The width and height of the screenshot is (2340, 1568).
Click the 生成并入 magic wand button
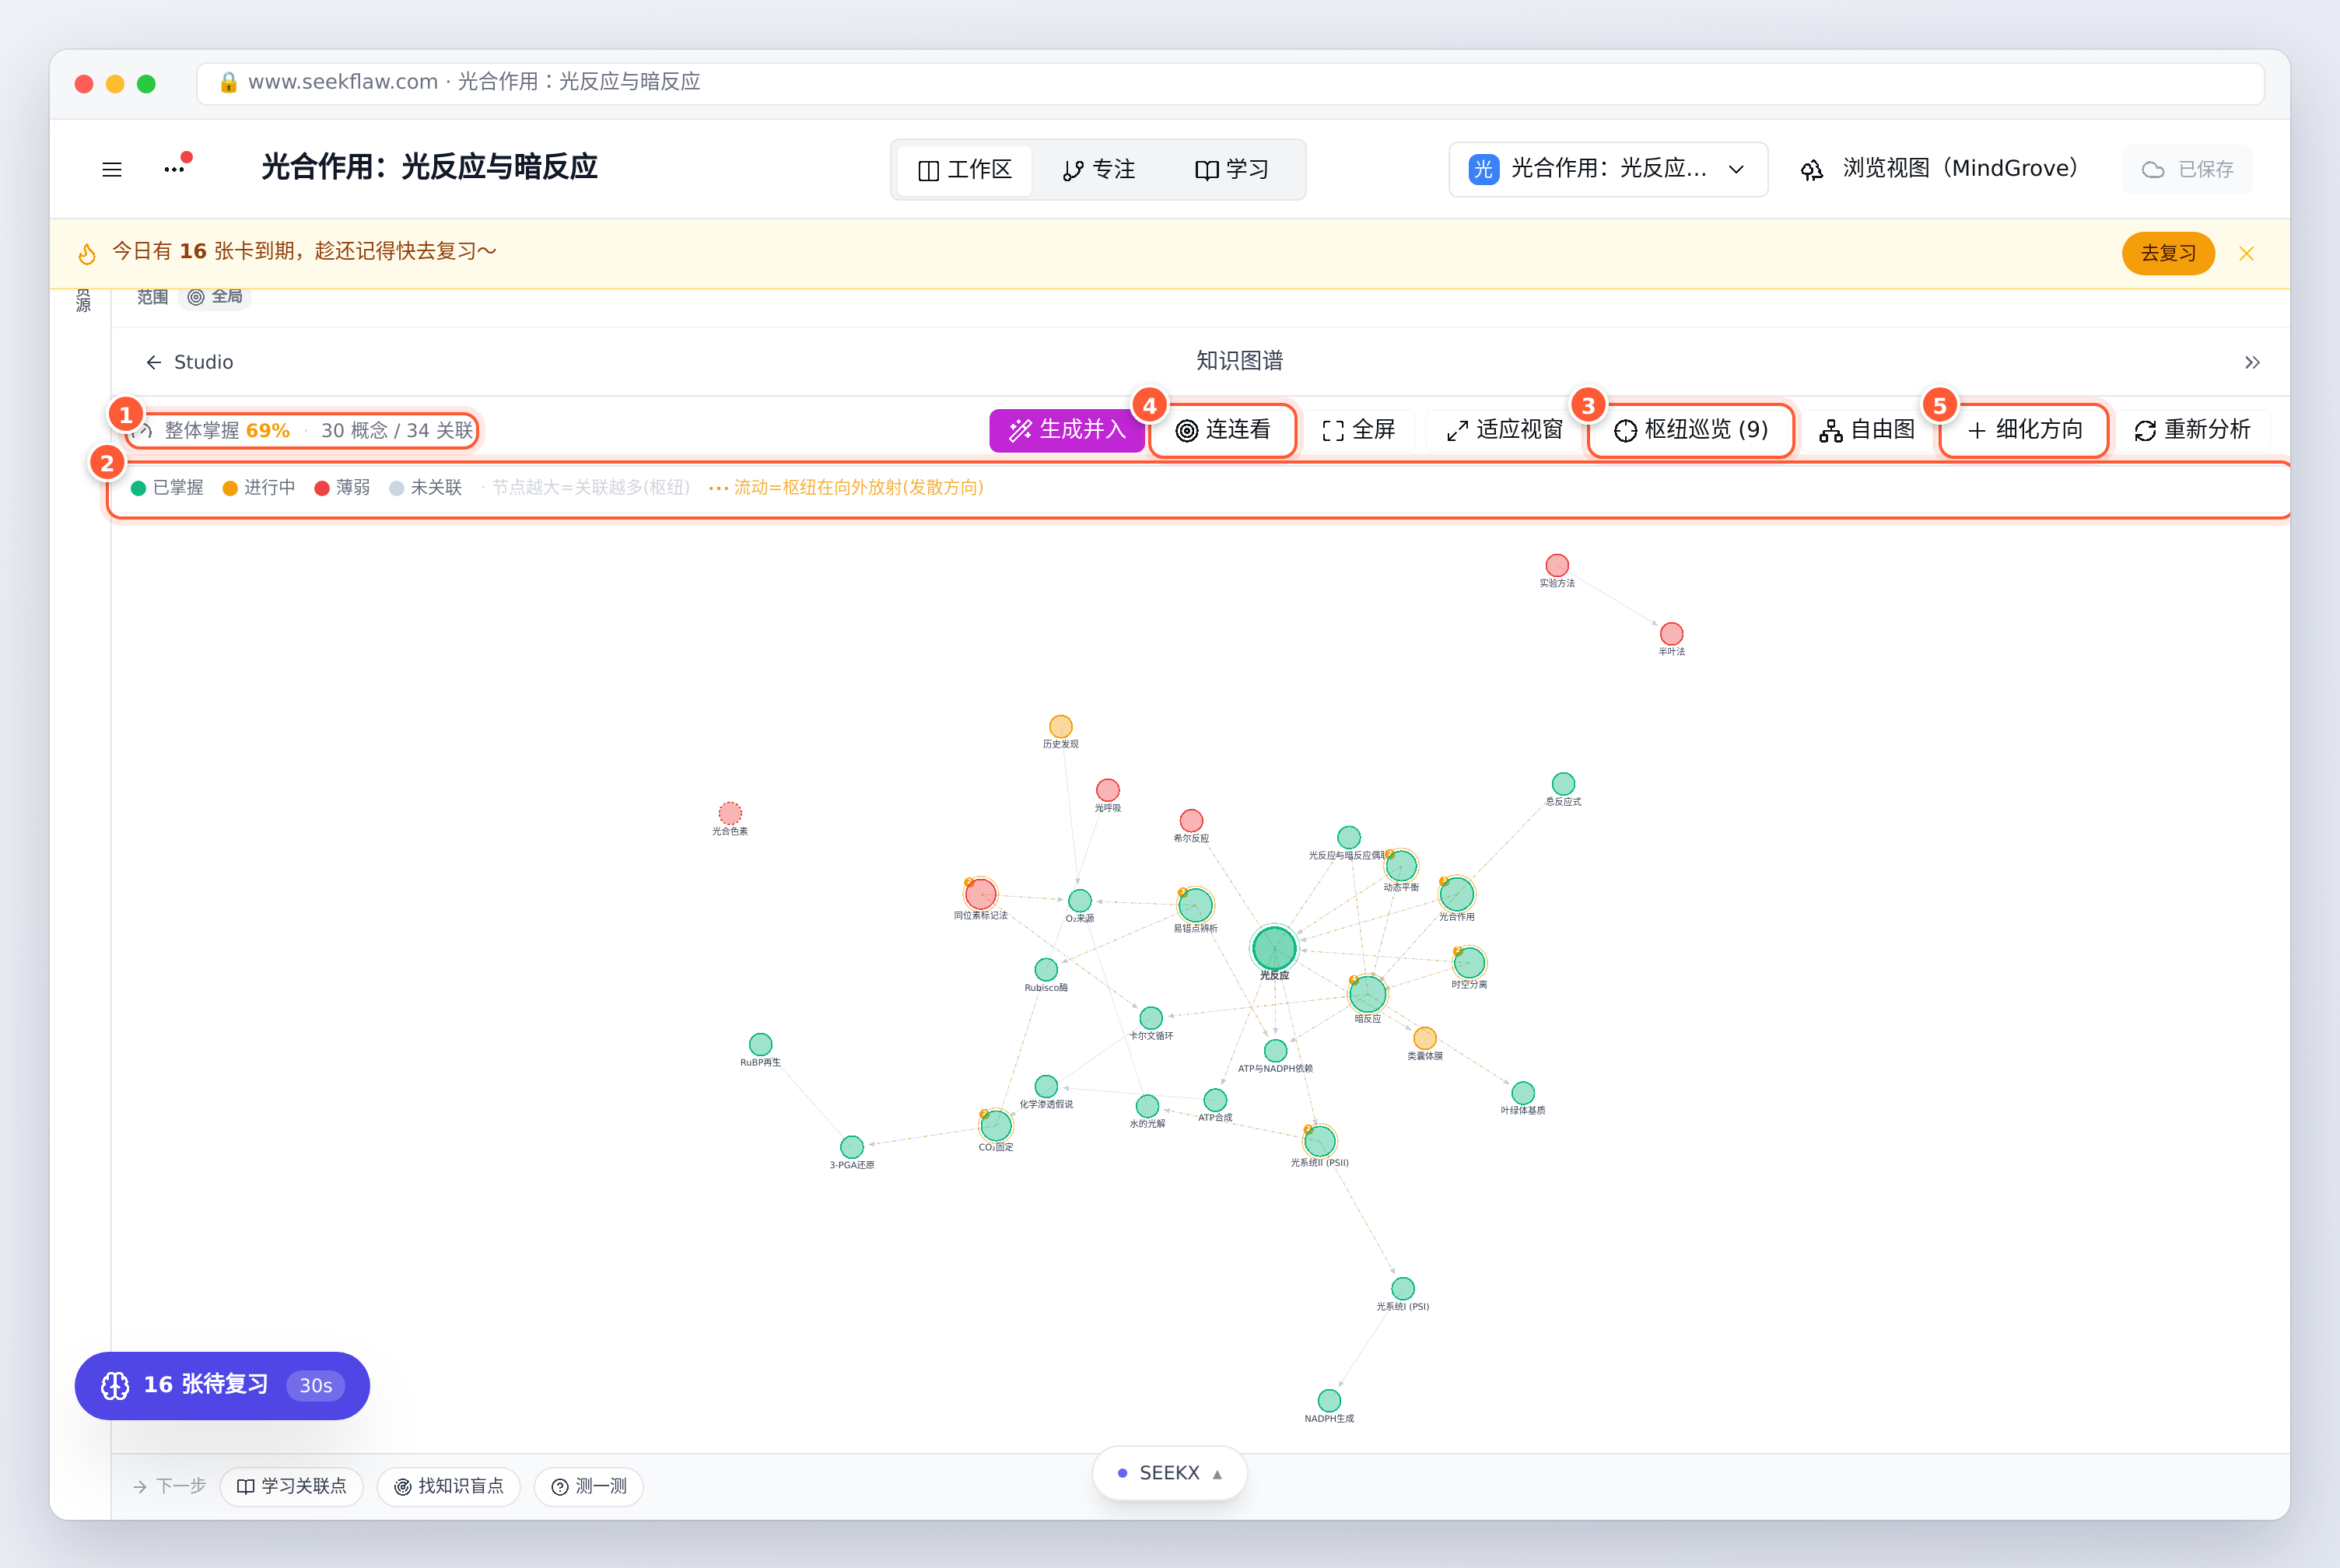[x=1067, y=430]
